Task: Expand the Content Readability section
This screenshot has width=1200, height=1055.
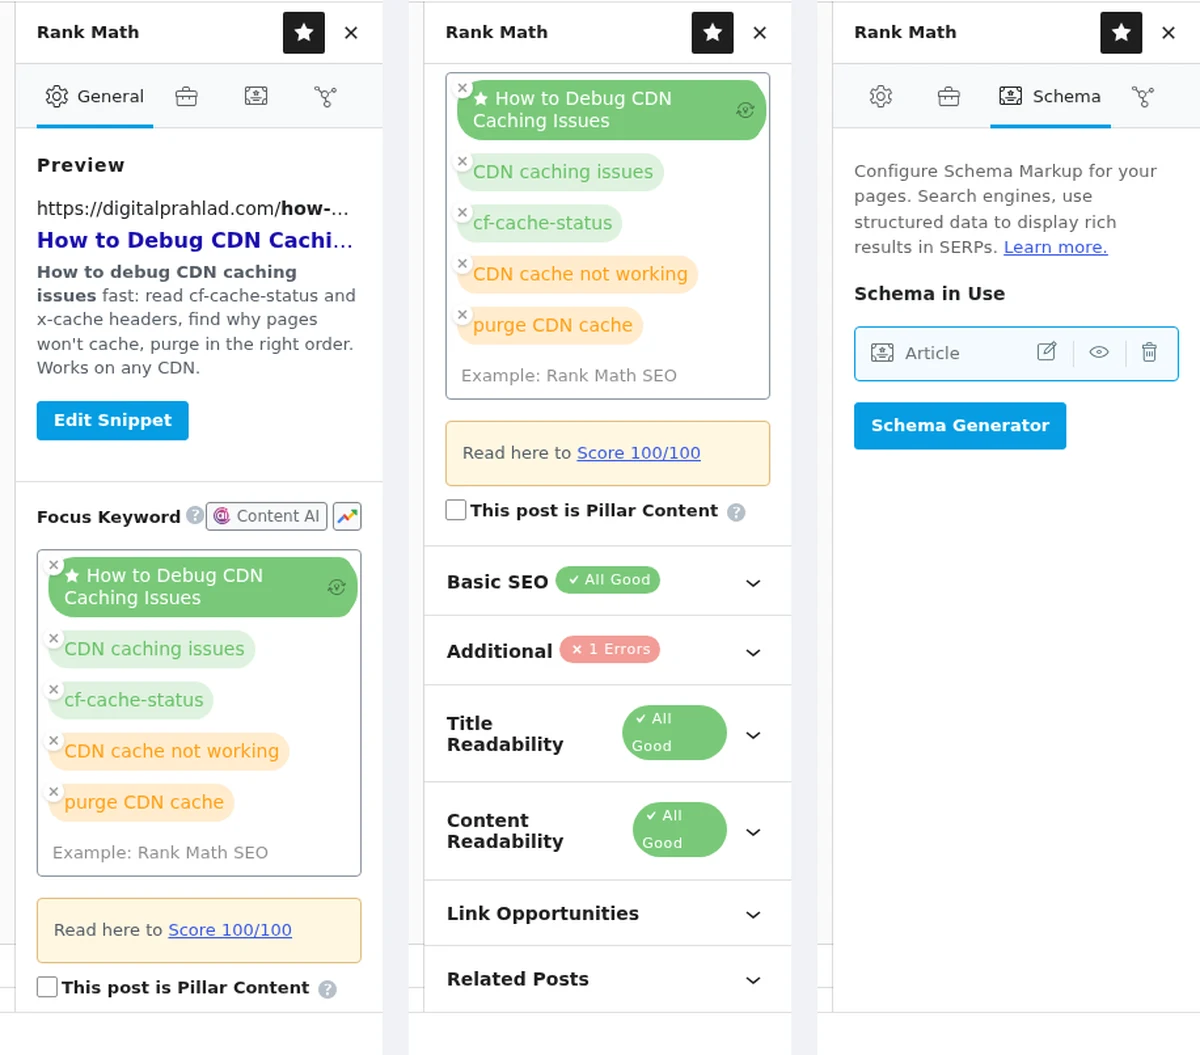Action: pos(607,831)
